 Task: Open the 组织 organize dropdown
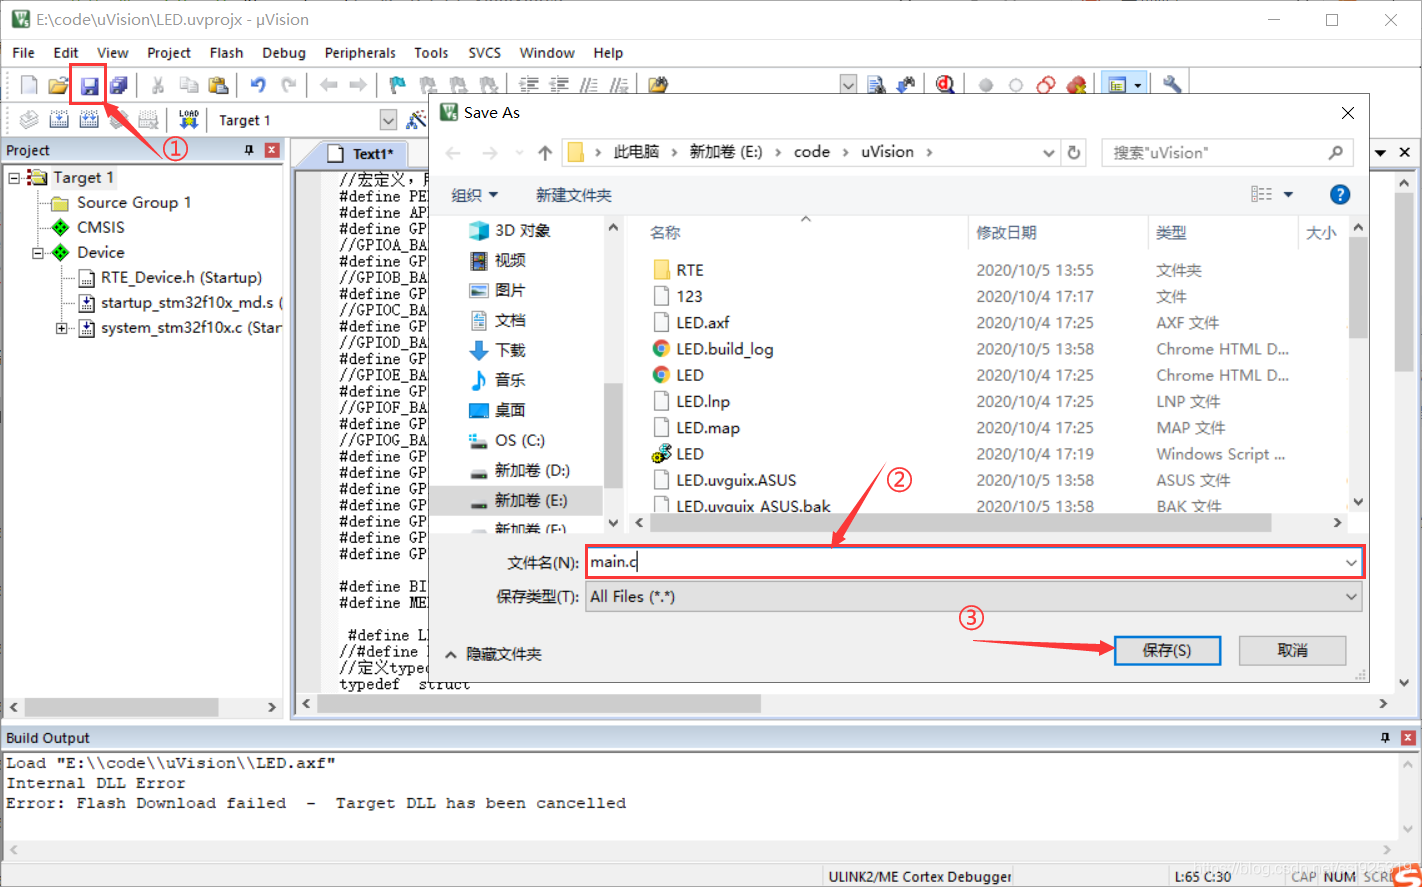tap(474, 195)
